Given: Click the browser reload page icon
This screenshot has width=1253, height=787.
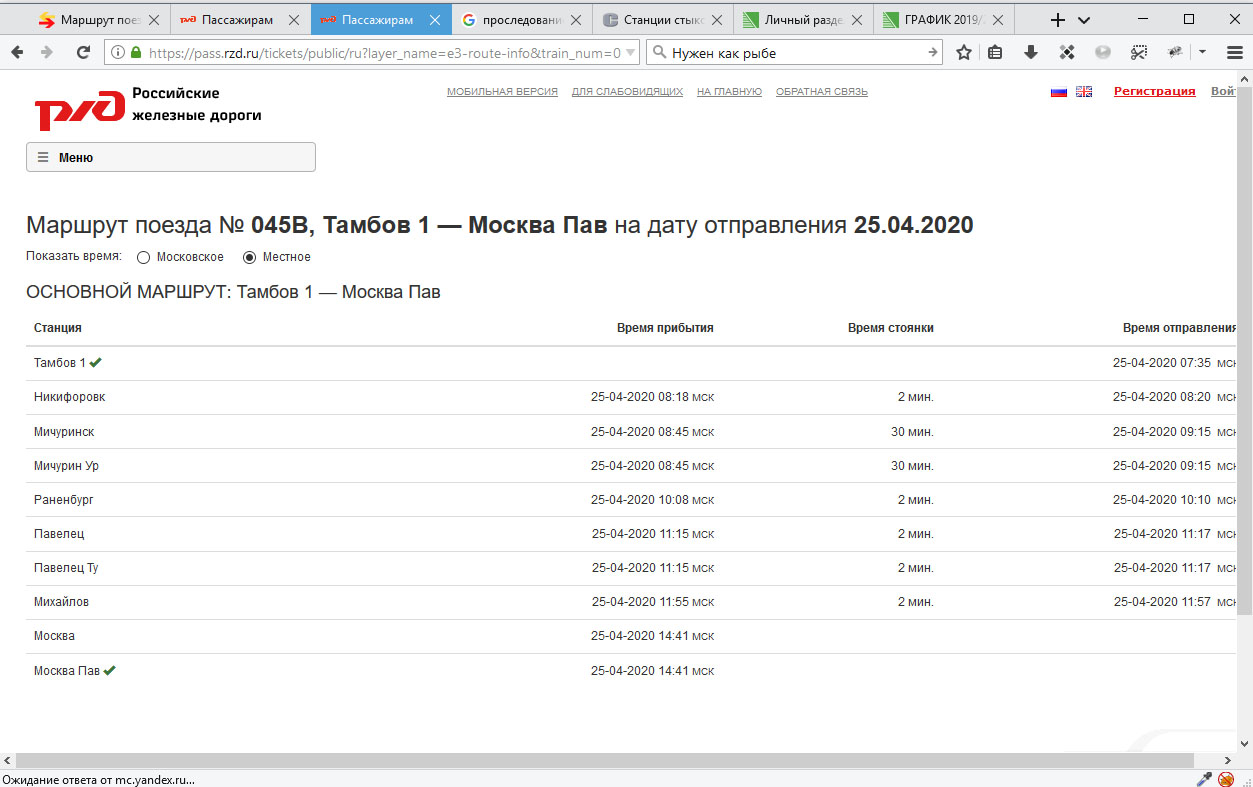Looking at the screenshot, I should 83,53.
